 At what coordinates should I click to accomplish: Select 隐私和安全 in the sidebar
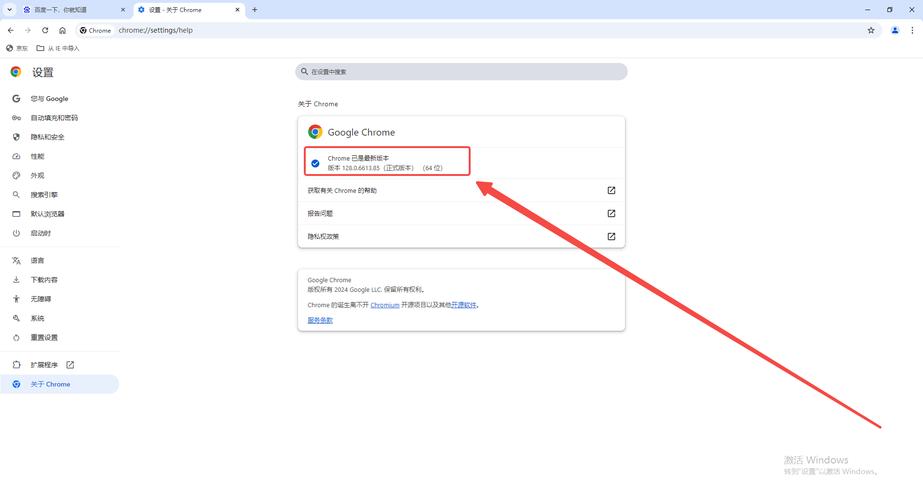tap(47, 137)
